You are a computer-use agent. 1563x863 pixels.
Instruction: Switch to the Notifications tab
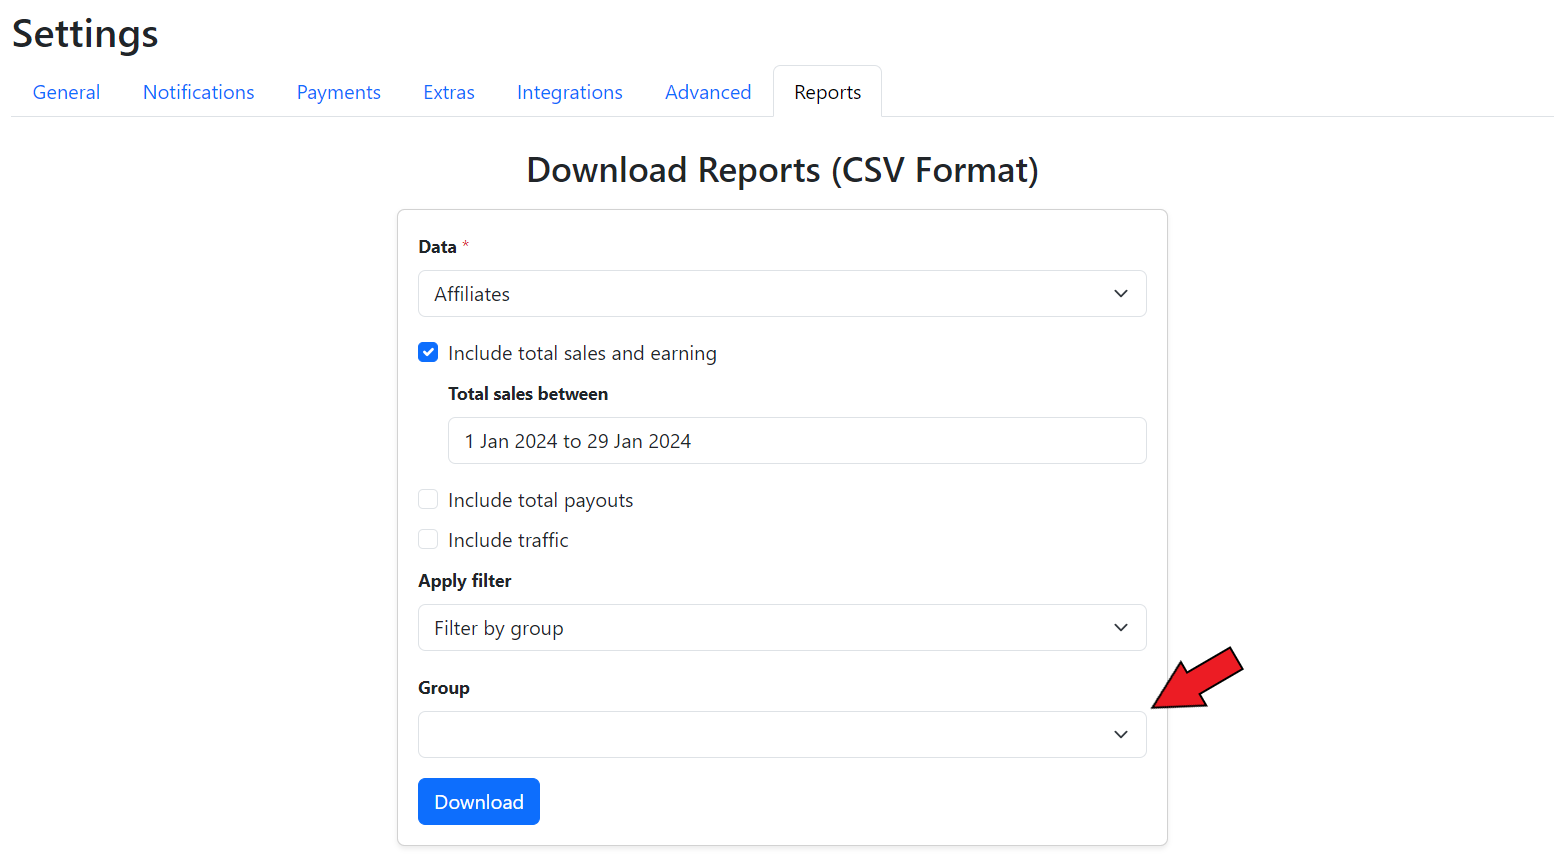point(198,92)
